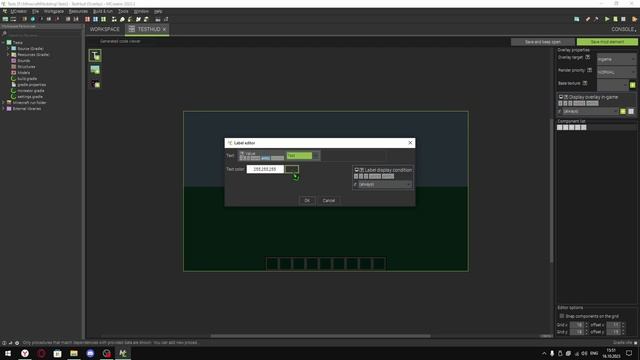Close the TESTHUD tab
Viewport: 640px width, 360px height.
point(164,29)
